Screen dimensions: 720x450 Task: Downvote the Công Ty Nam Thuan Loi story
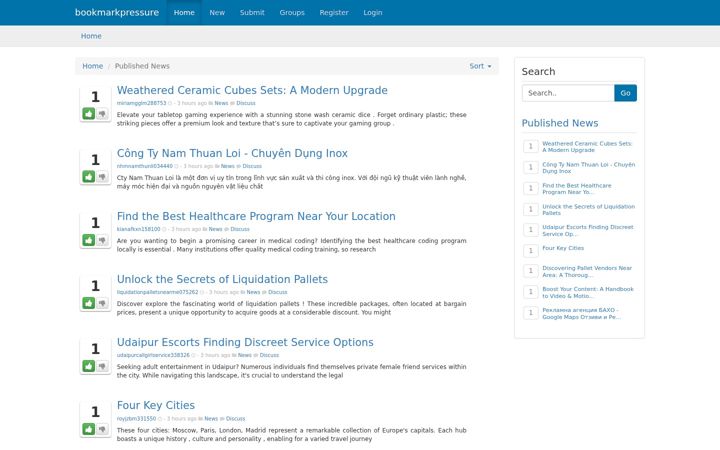(102, 176)
